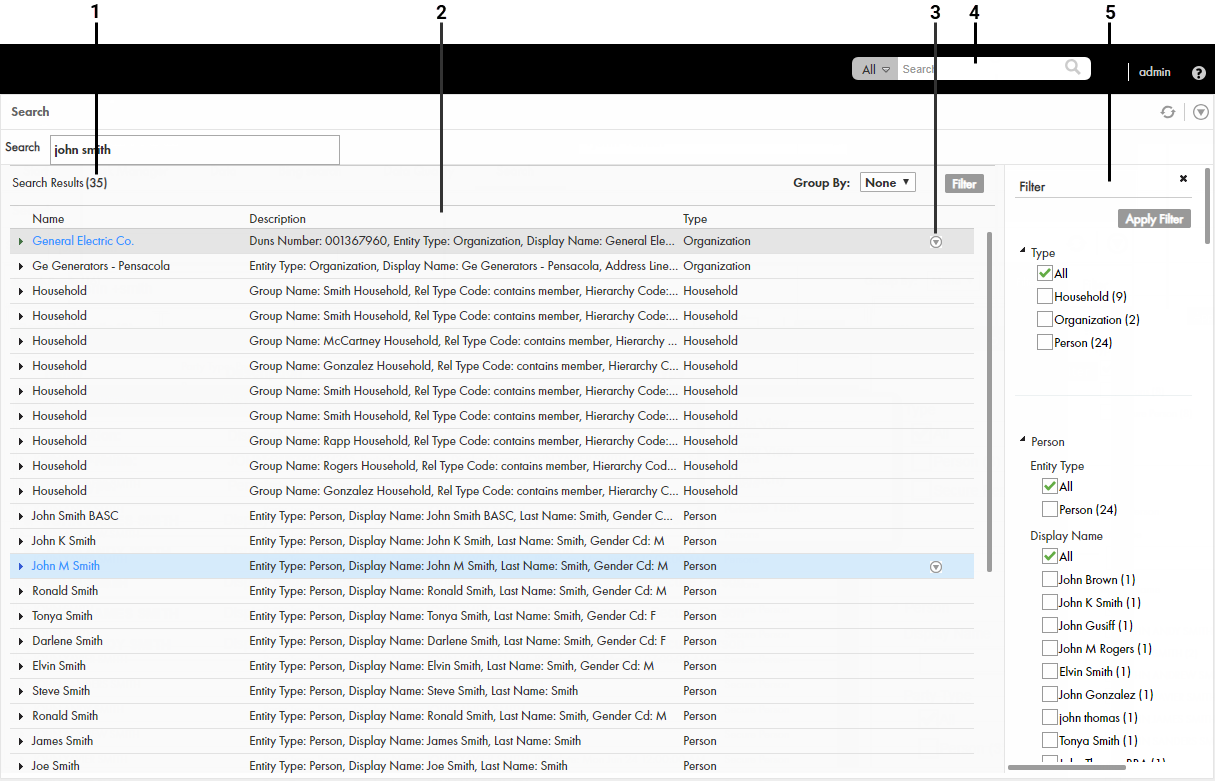The height and width of the screenshot is (781, 1215).
Task: Open the General Electric Co. link
Action: pyautogui.click(x=83, y=241)
